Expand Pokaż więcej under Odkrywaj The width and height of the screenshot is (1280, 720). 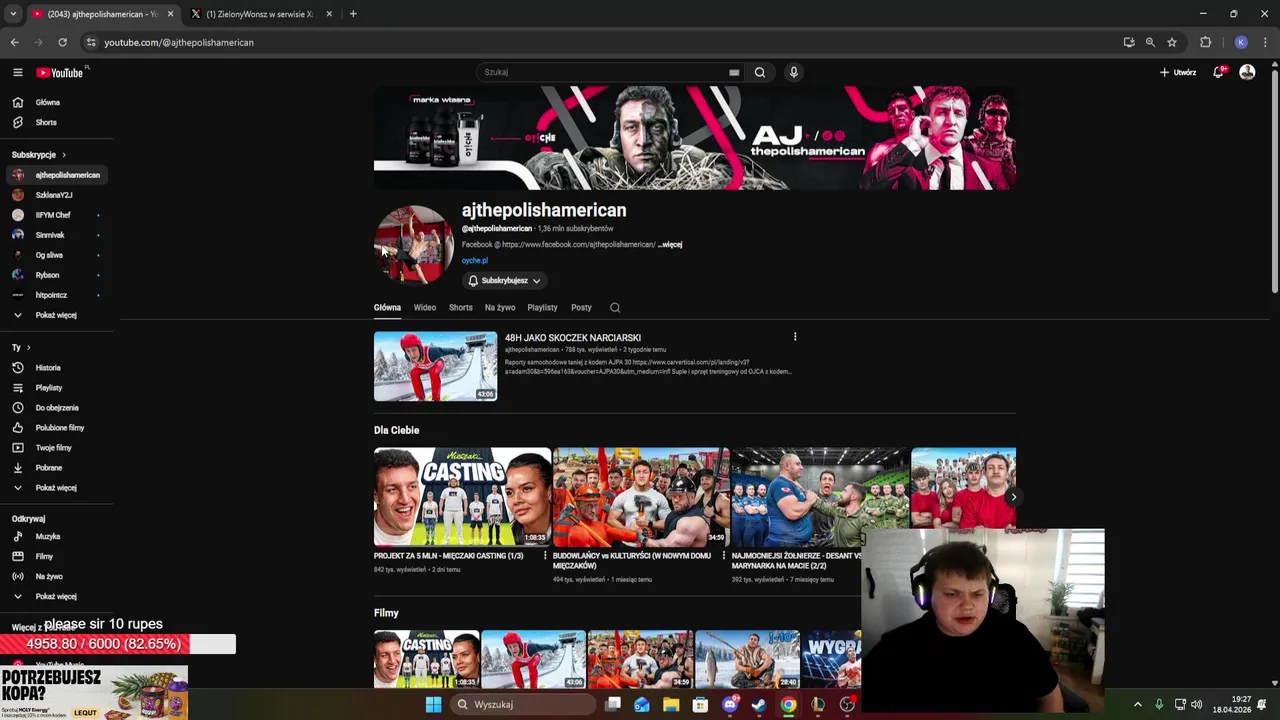tap(57, 597)
